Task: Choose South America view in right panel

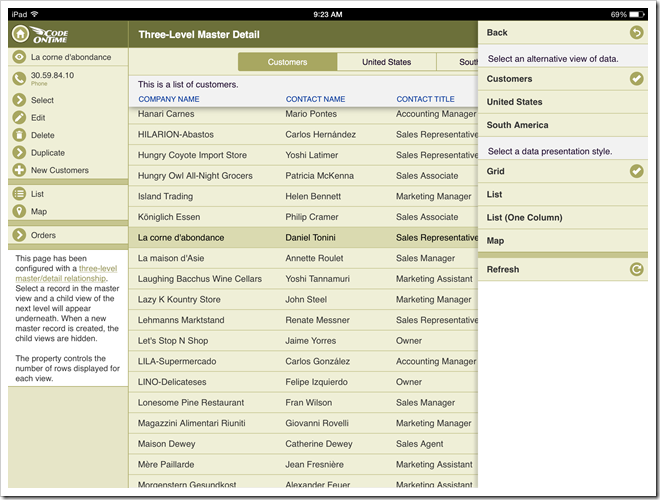Action: pyautogui.click(x=563, y=125)
